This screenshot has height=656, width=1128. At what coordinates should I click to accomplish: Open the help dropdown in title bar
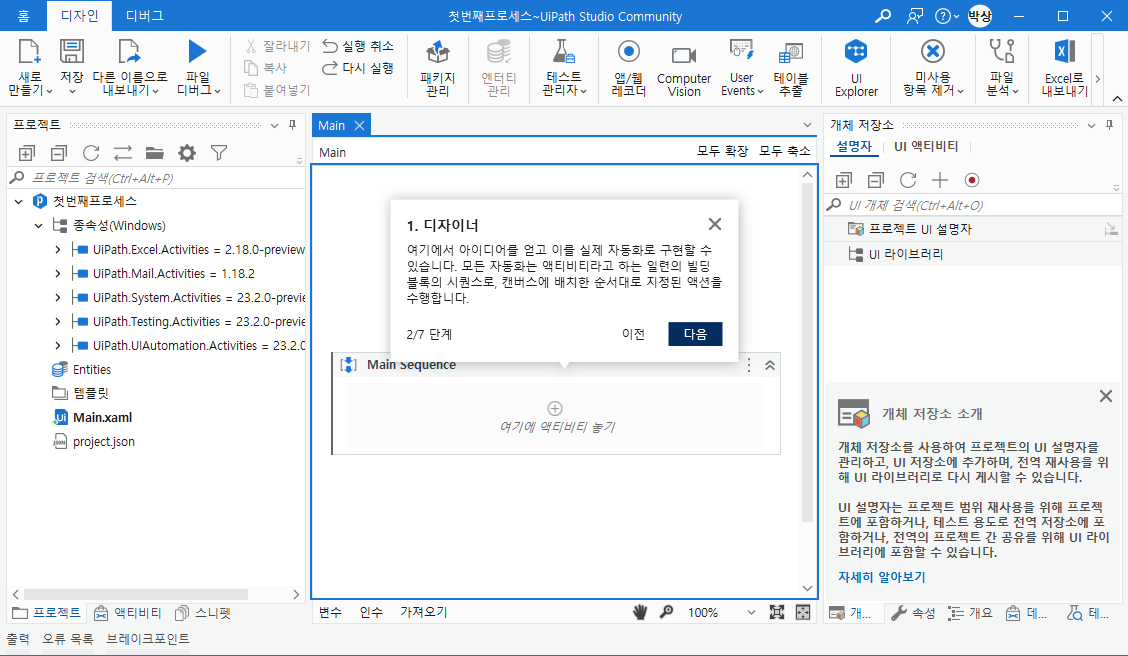[x=946, y=16]
